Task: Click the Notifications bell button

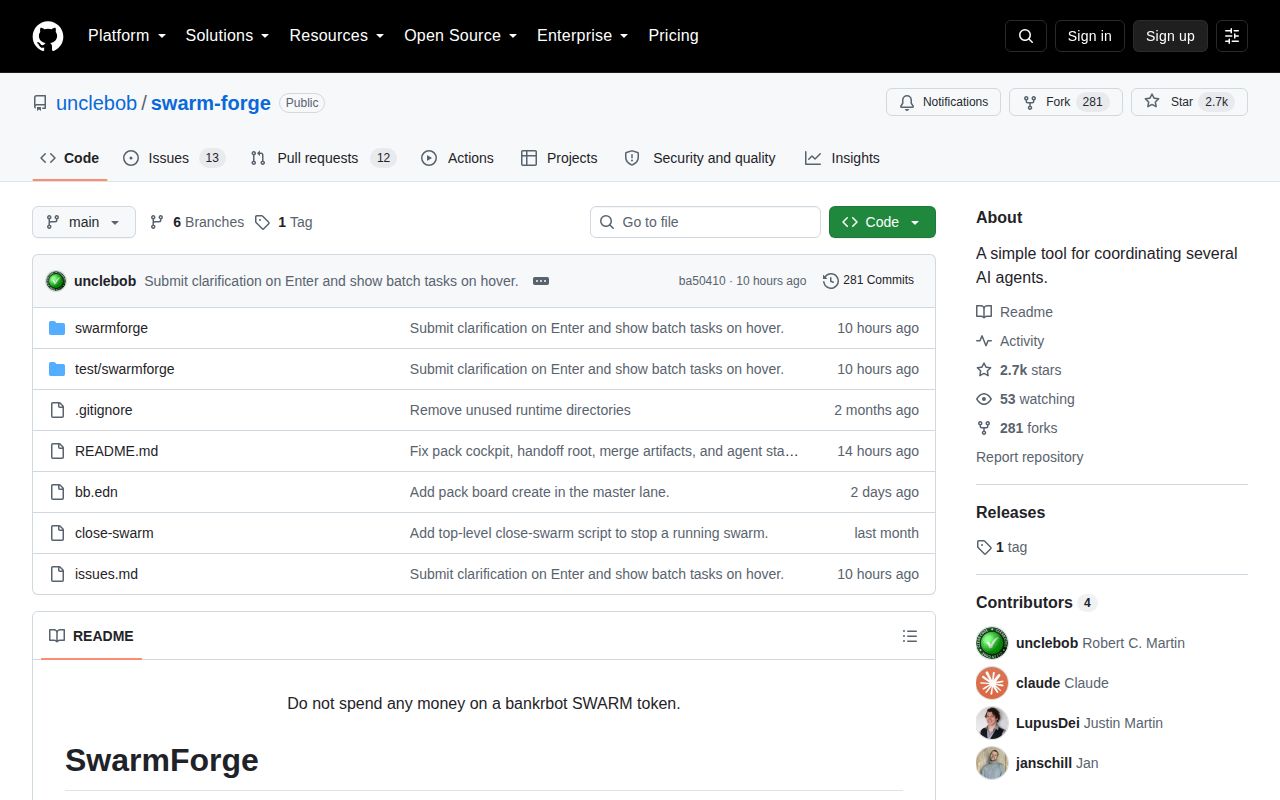Action: point(943,102)
